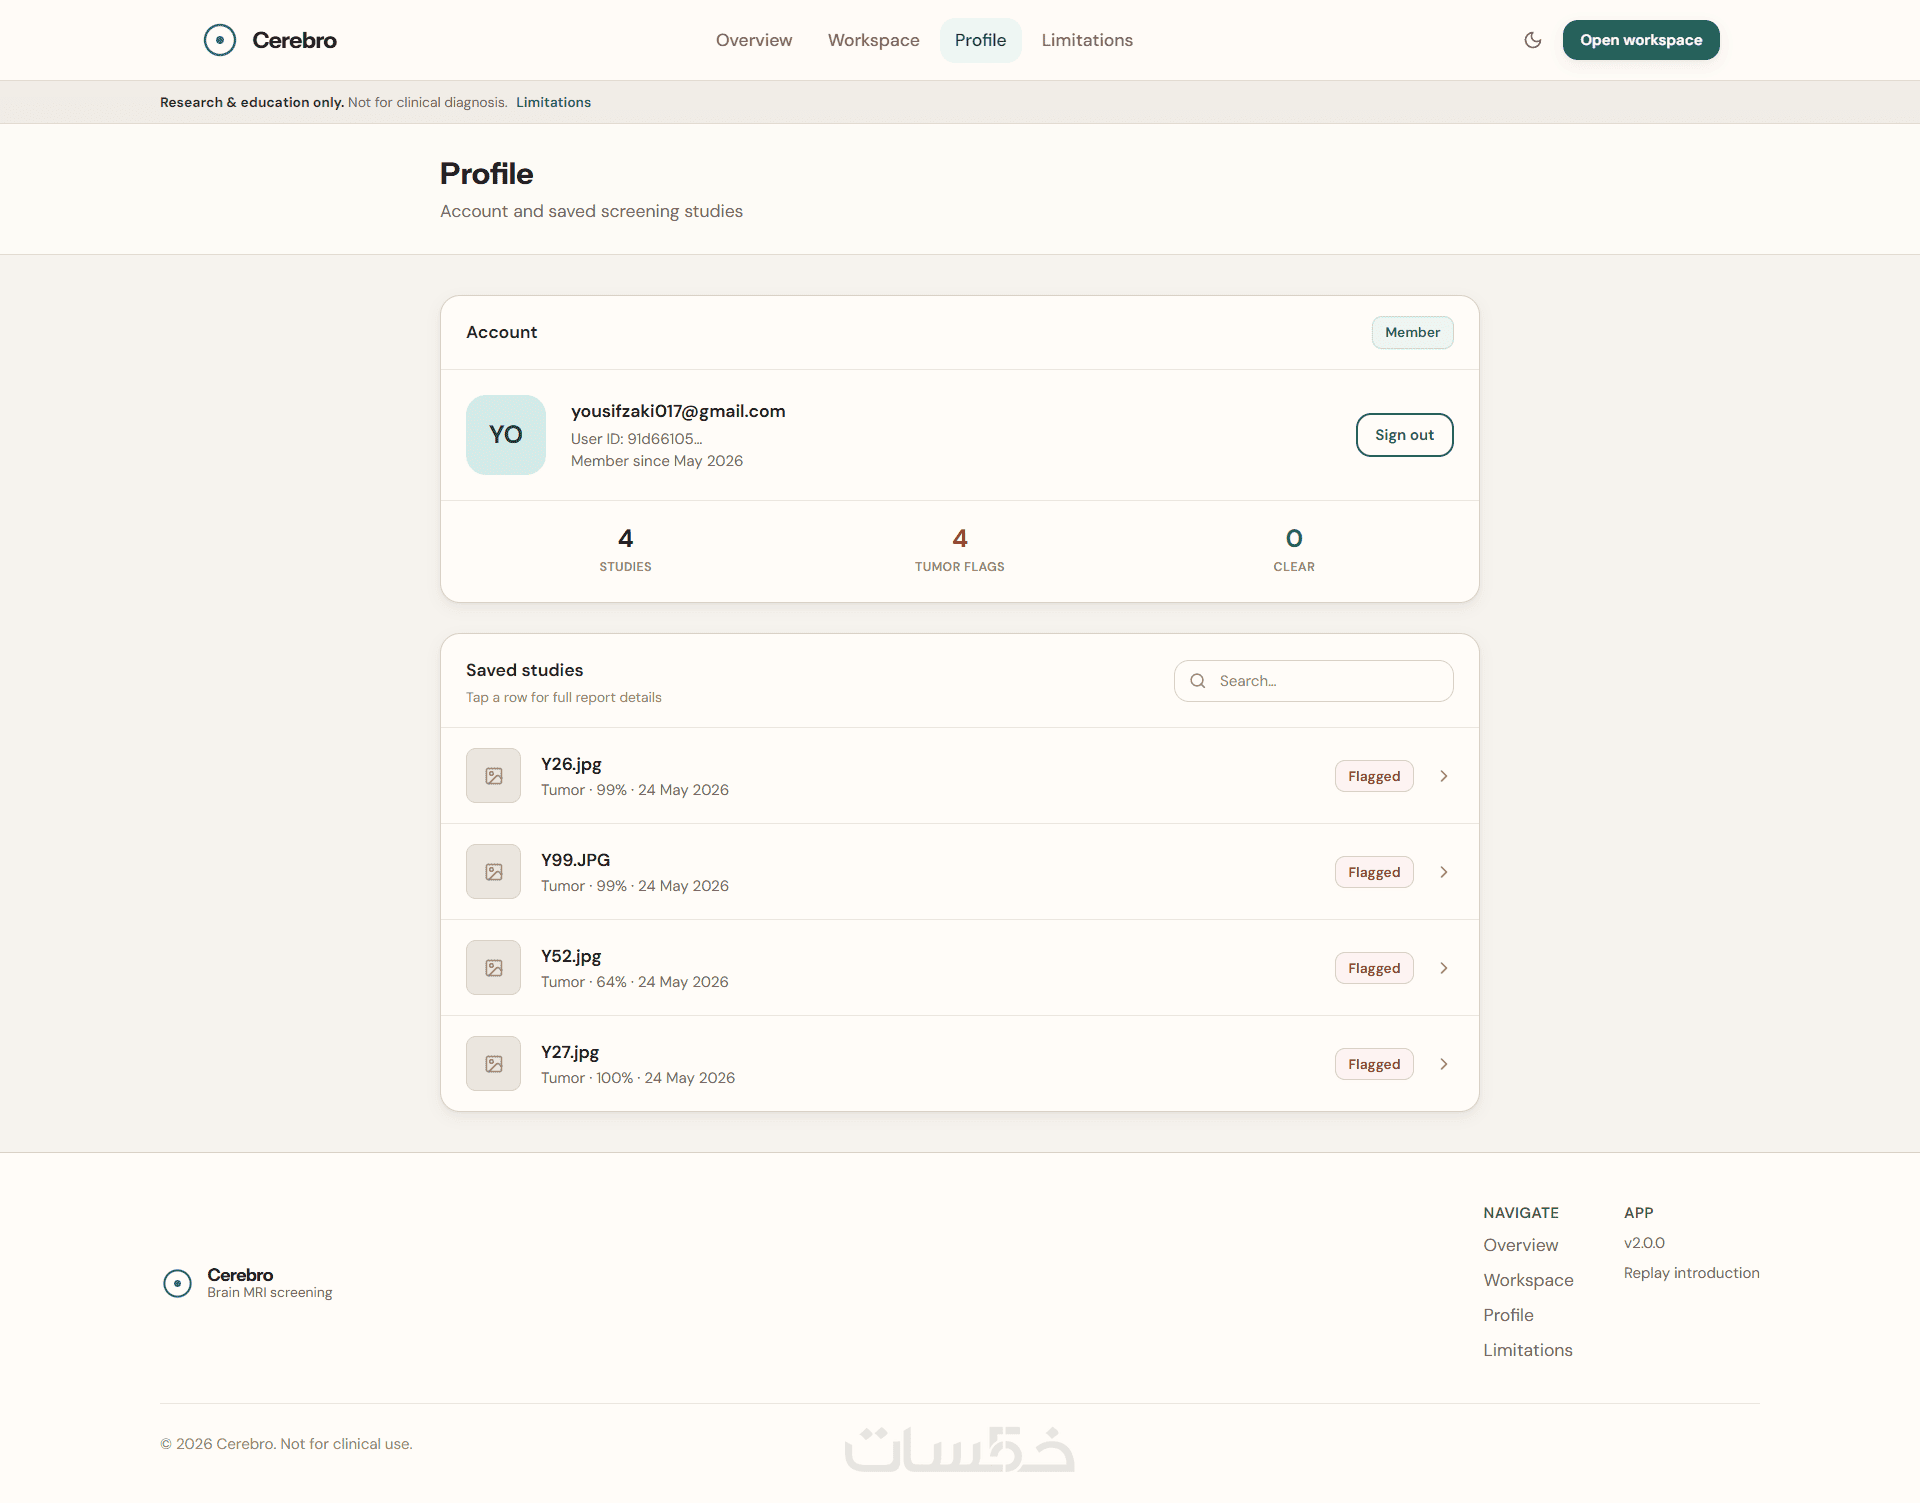Expand the Y99.JPG row chevron
This screenshot has height=1503, width=1920.
pyautogui.click(x=1443, y=872)
